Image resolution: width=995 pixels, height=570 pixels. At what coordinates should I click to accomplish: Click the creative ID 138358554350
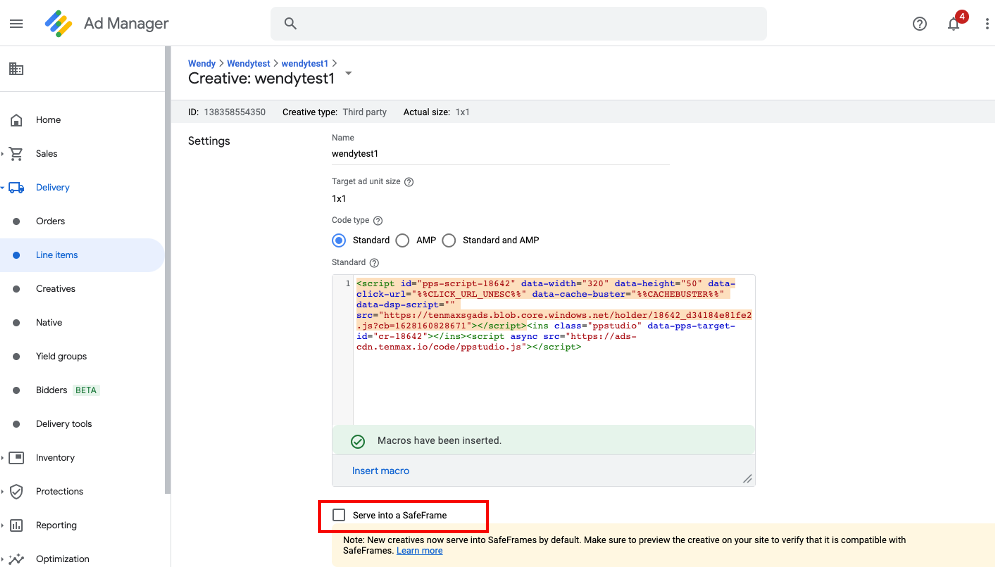[234, 112]
